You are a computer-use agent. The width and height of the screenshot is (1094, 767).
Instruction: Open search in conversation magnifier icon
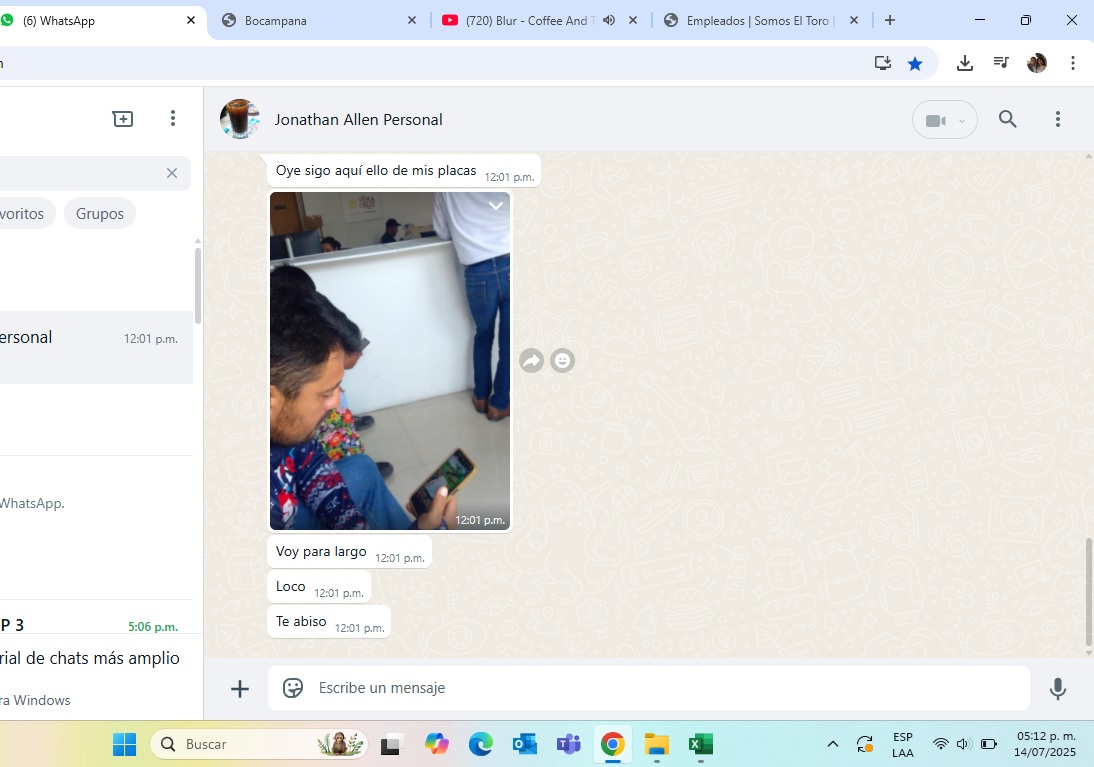pos(1007,120)
